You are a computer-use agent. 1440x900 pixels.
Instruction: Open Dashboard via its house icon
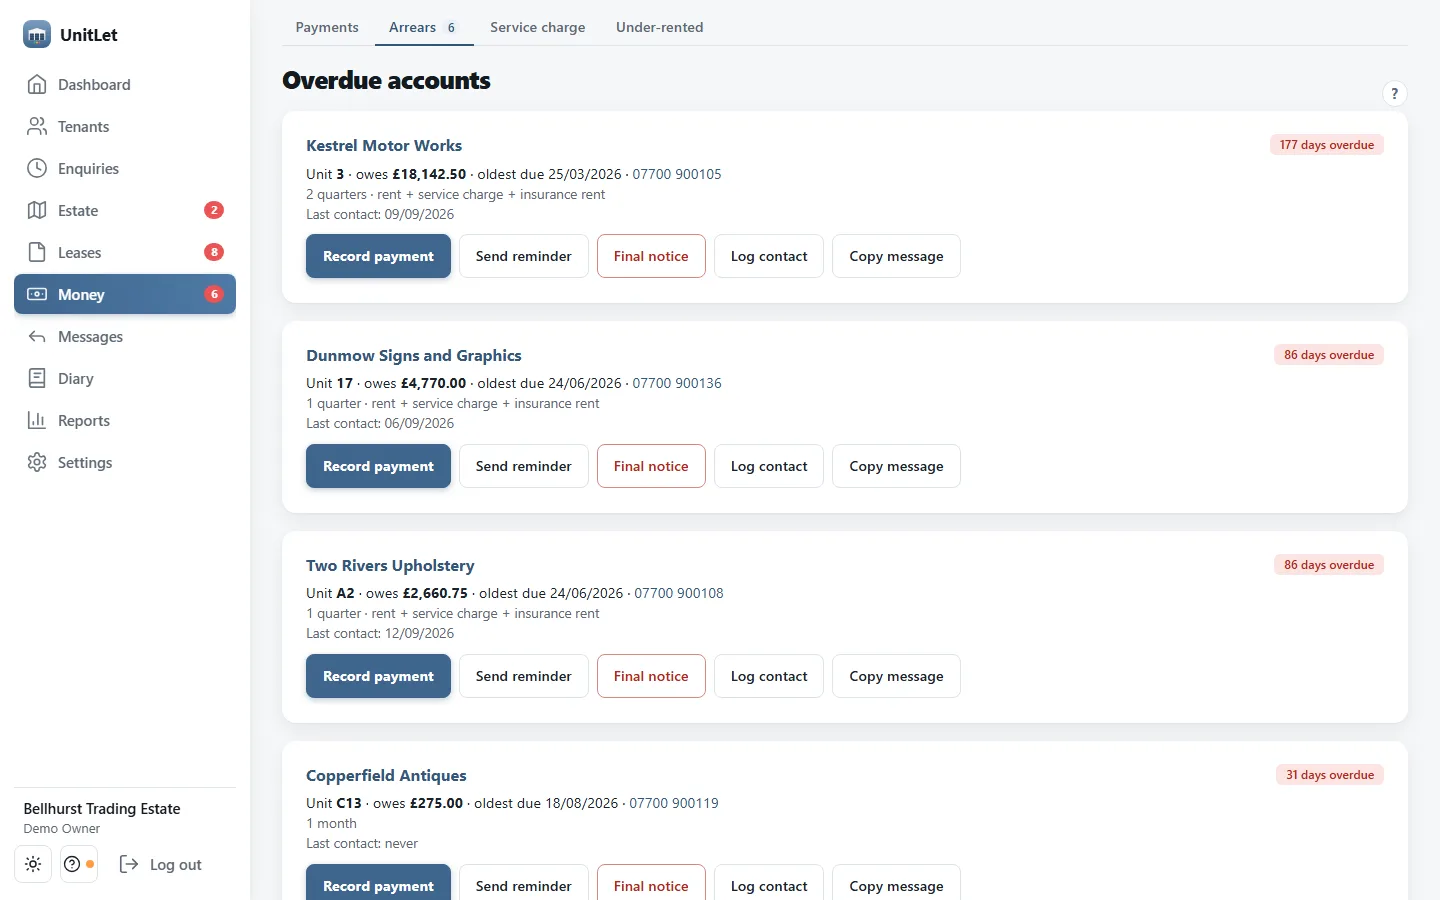pos(37,85)
